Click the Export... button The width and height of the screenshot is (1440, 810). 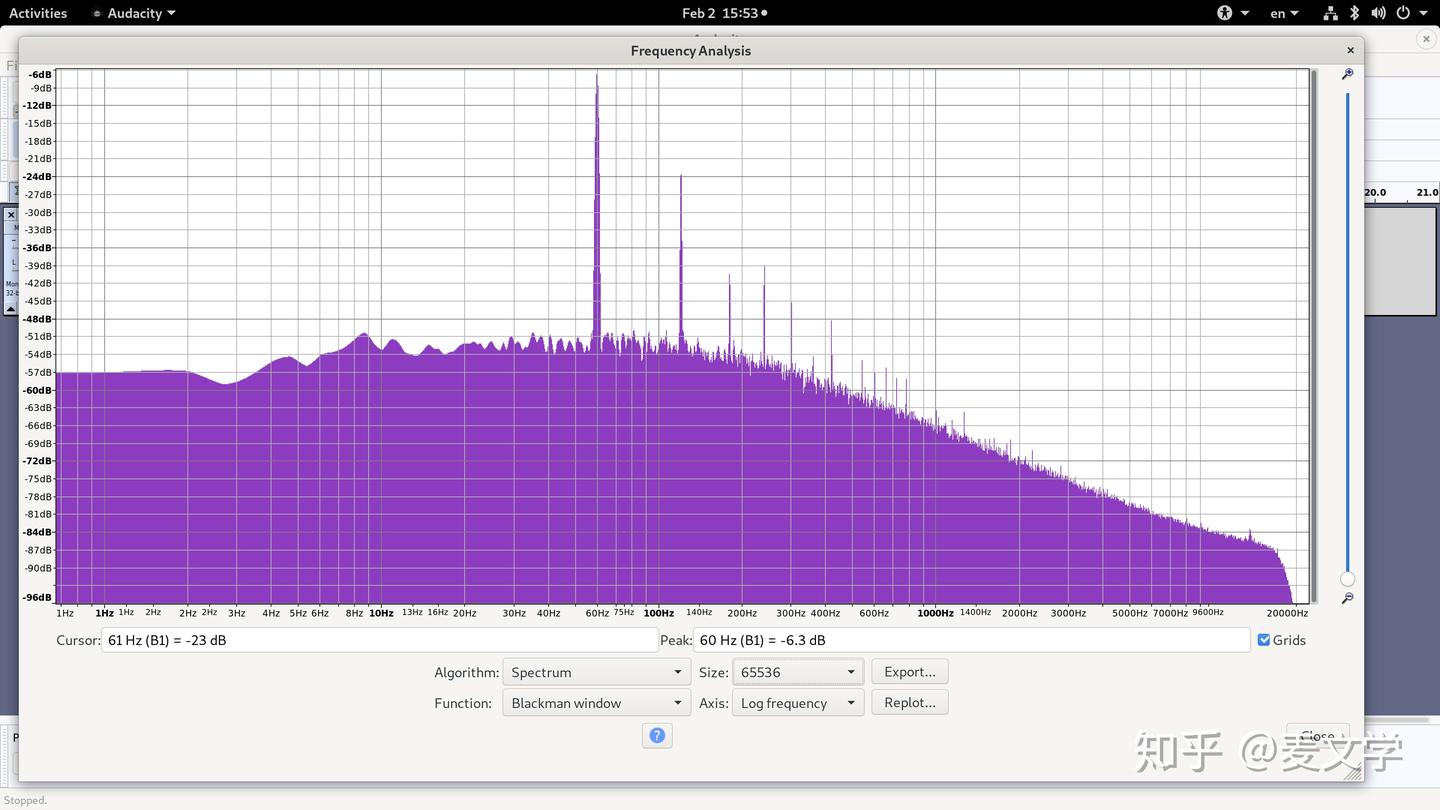coord(910,672)
